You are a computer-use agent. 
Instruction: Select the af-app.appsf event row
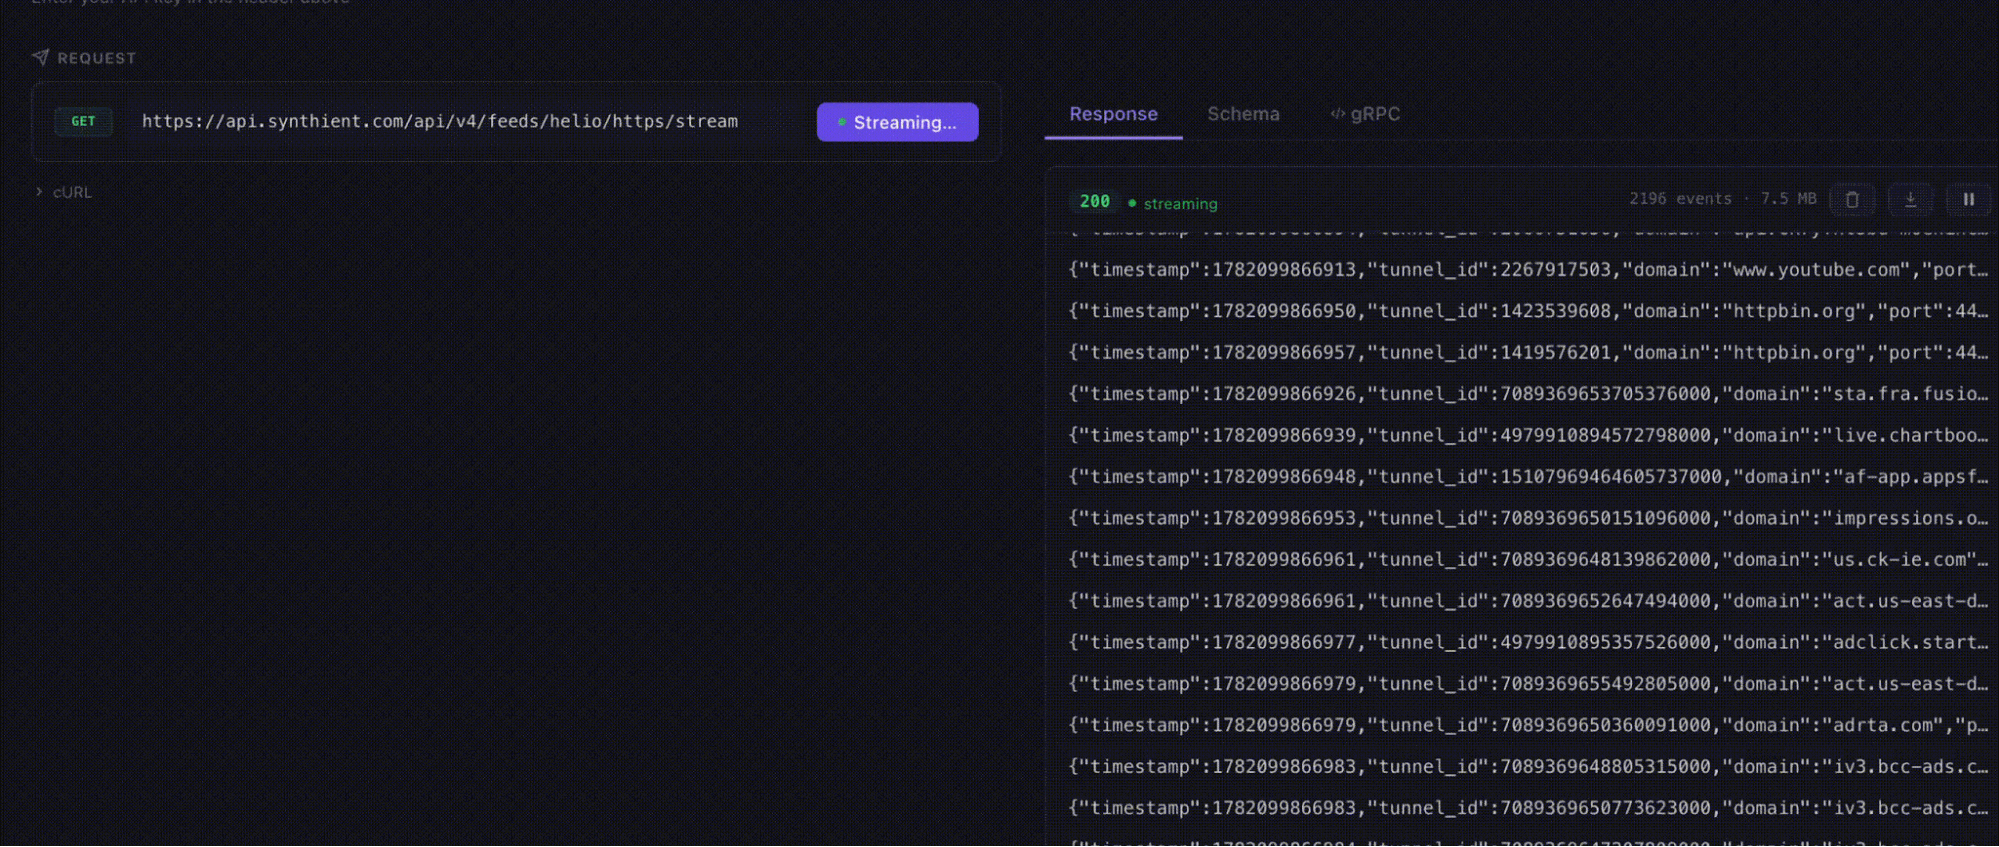[1528, 477]
